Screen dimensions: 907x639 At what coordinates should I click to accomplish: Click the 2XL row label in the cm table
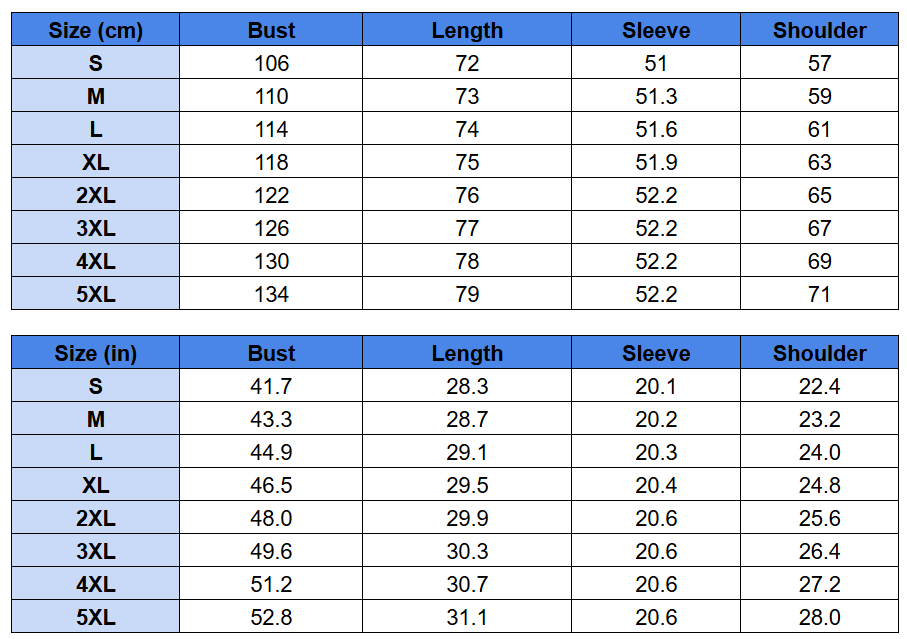tap(96, 195)
